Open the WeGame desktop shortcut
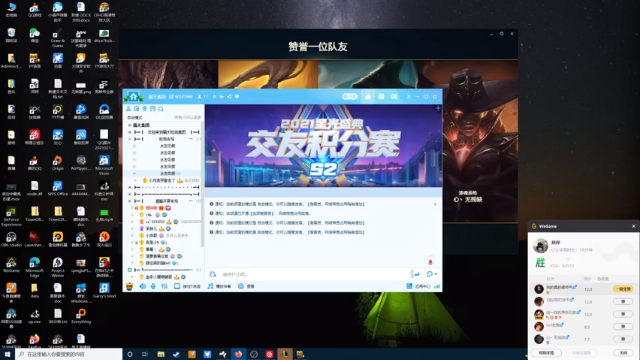 (x=11, y=265)
